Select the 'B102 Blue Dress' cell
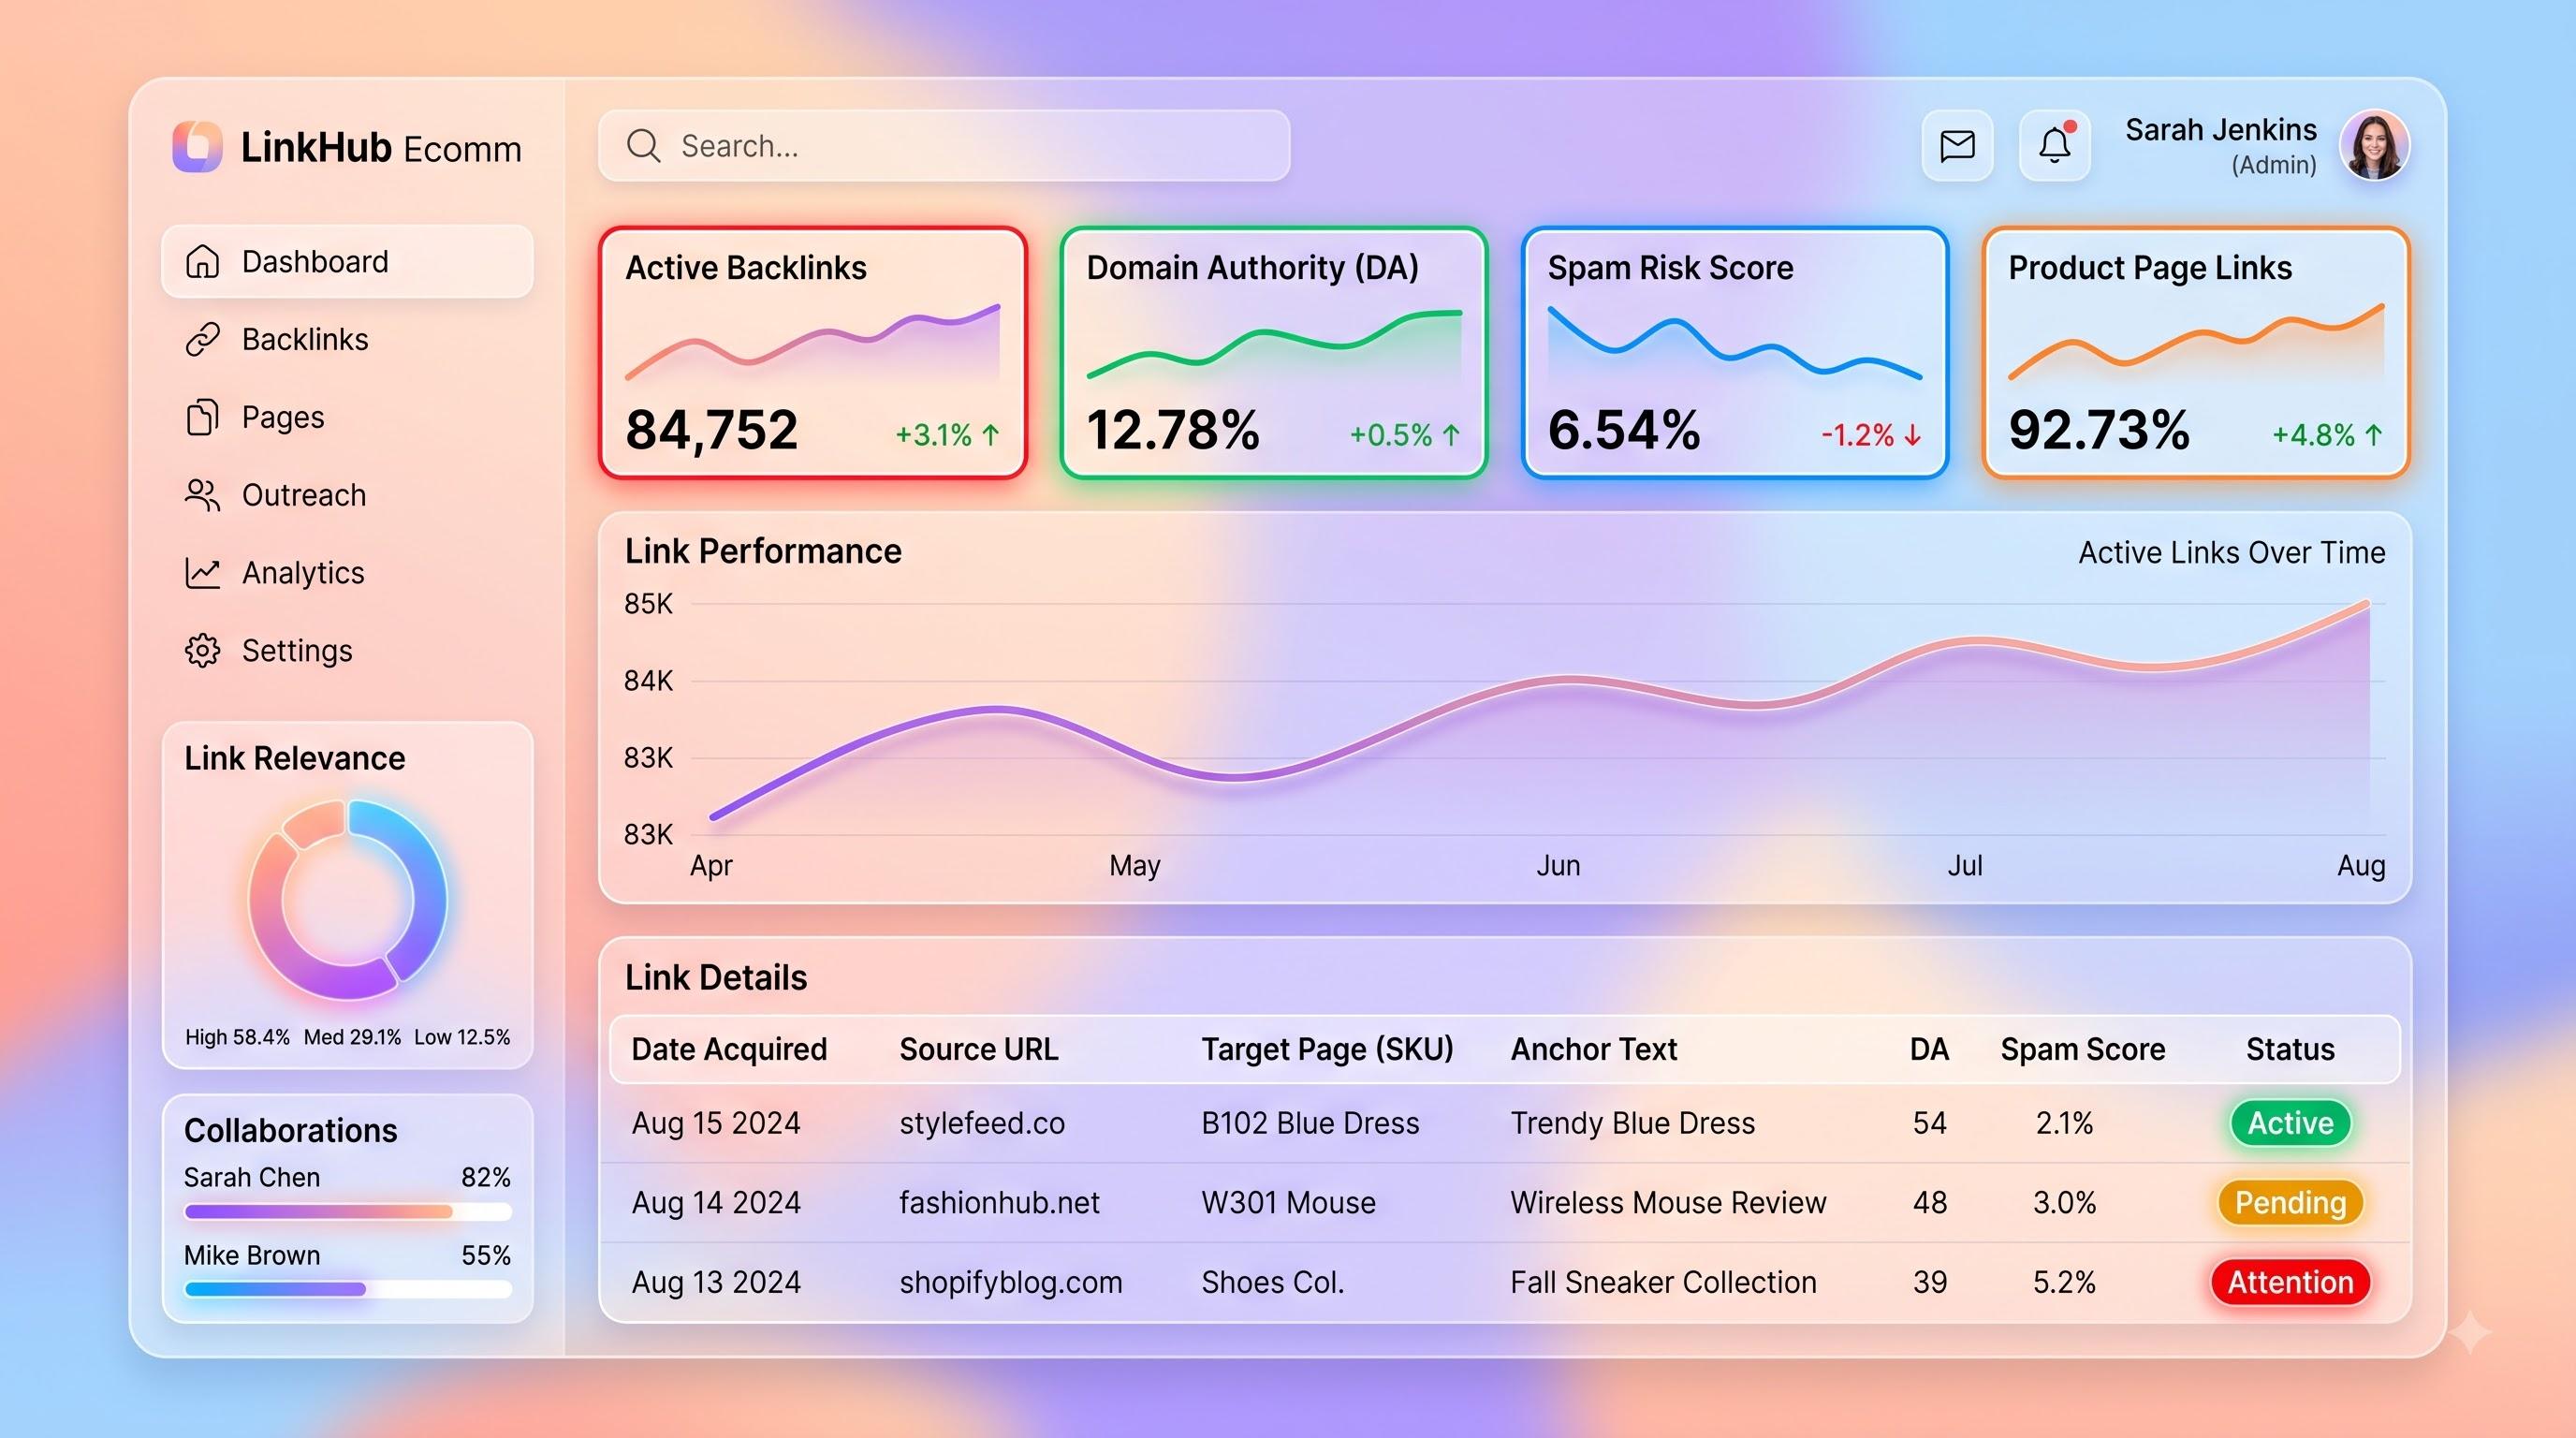 [1310, 1123]
